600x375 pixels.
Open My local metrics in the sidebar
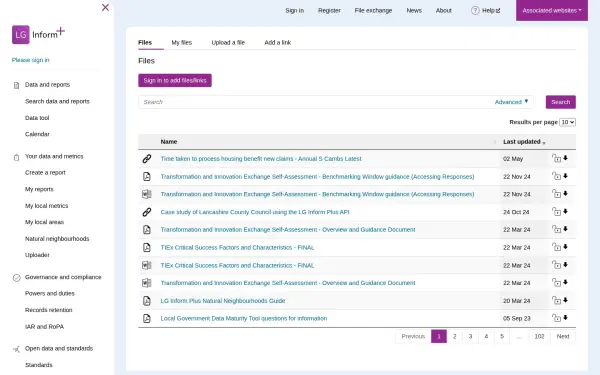click(46, 206)
